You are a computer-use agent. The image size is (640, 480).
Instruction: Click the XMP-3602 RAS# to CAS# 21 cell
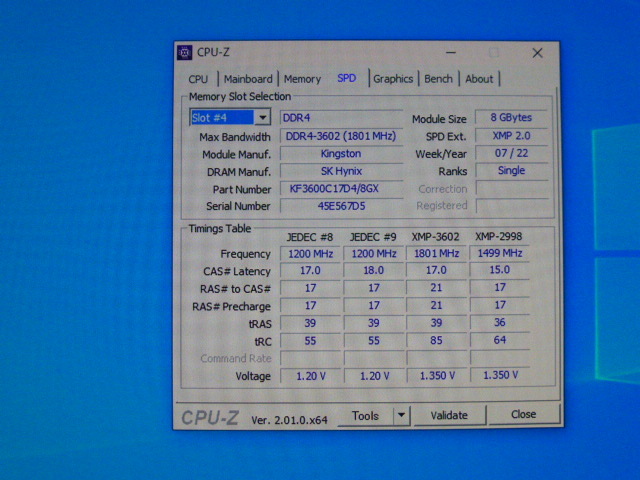436,288
